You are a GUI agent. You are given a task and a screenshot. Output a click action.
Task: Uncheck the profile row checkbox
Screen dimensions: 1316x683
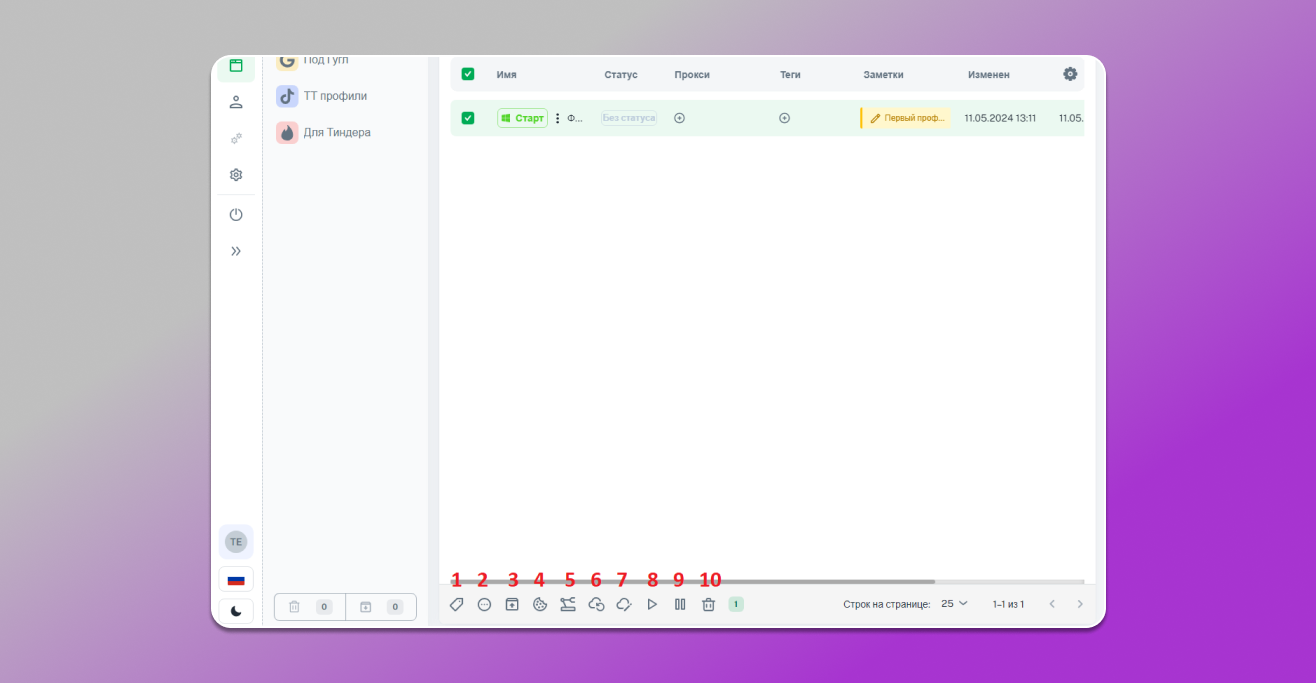(x=468, y=118)
